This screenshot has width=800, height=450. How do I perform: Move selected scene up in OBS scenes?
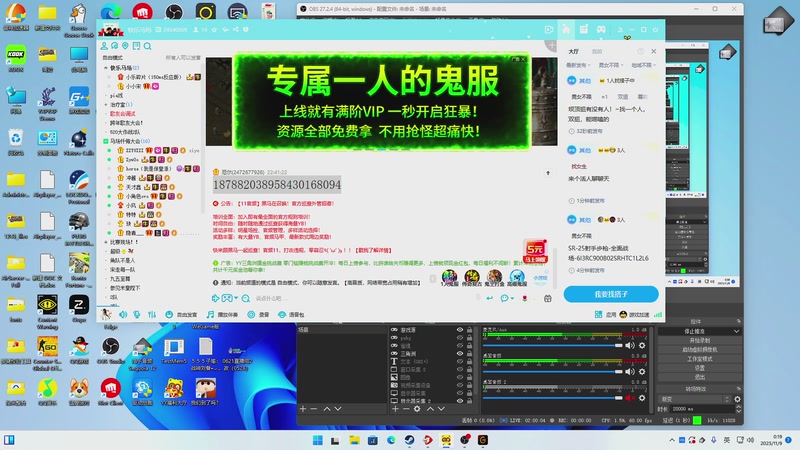point(327,409)
